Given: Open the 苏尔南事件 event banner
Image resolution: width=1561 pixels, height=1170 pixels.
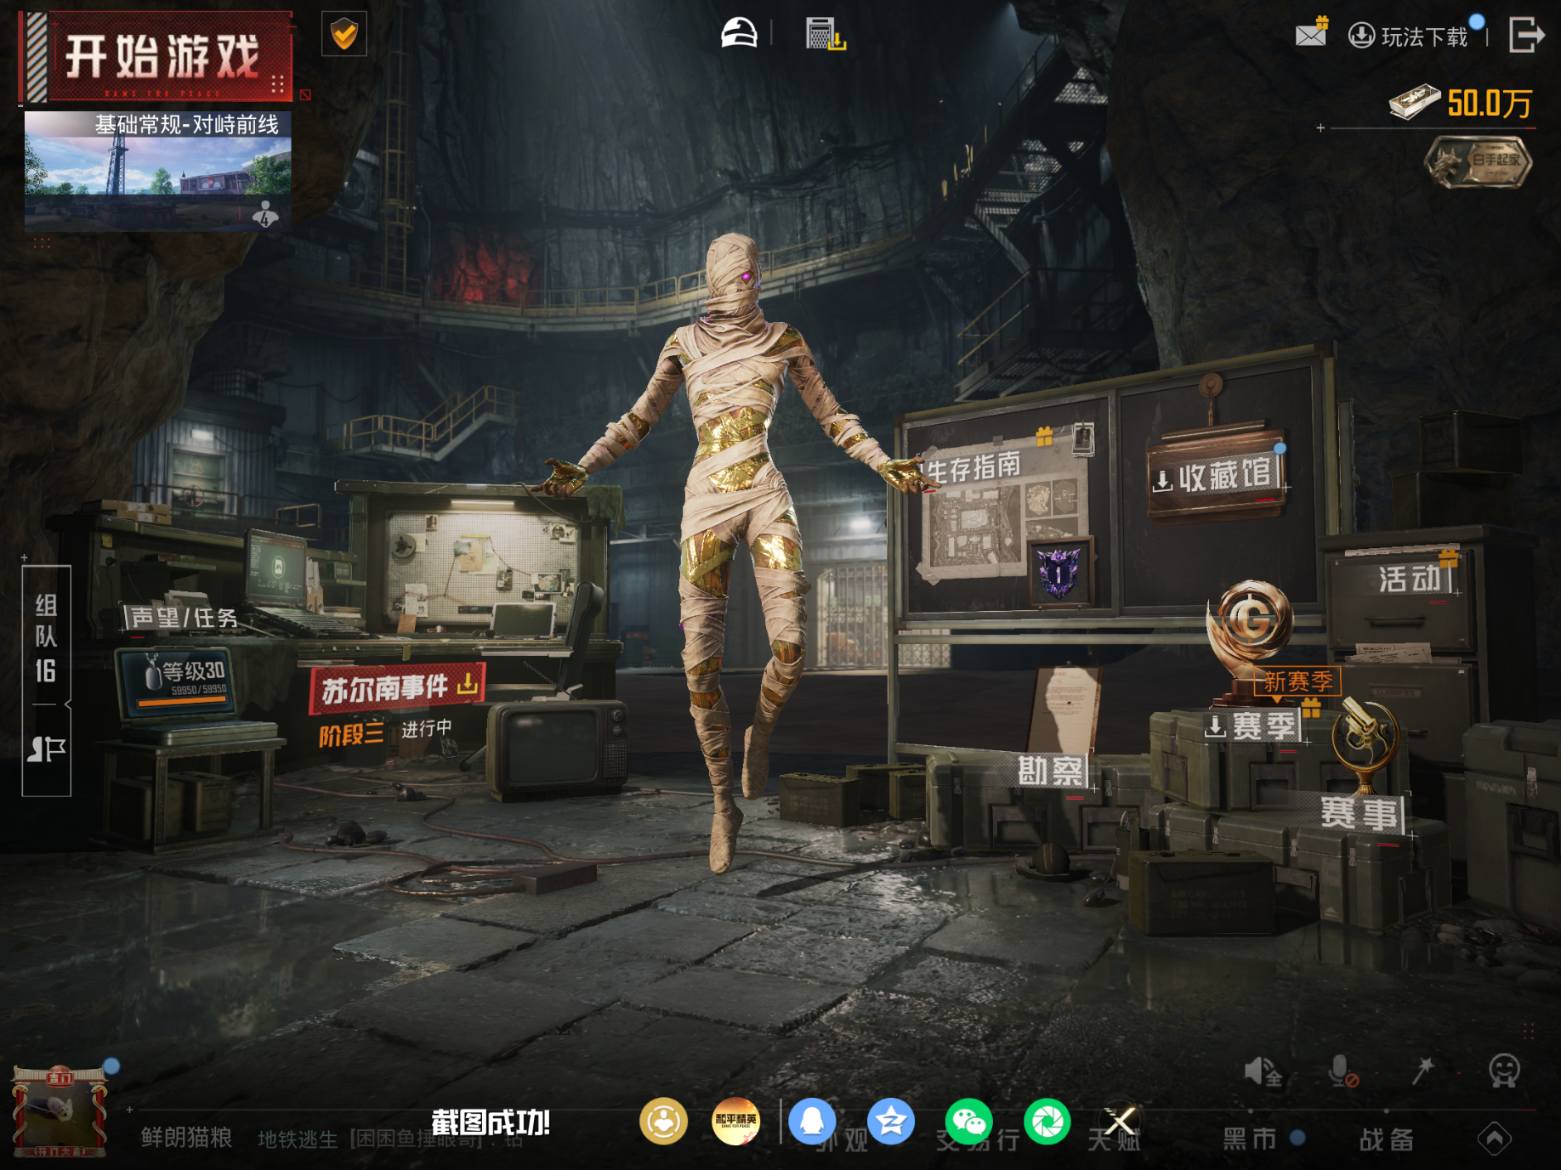Looking at the screenshot, I should (x=398, y=688).
